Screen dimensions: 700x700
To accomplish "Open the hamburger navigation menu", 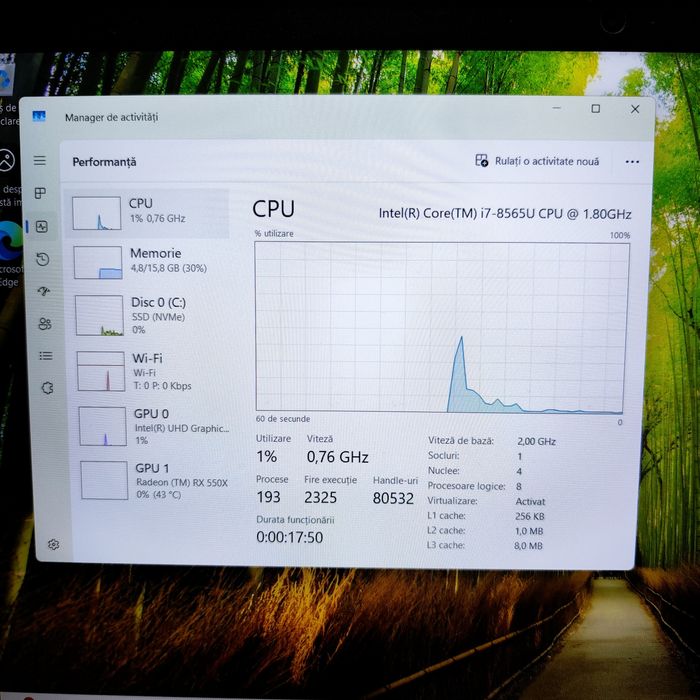I will pos(40,160).
